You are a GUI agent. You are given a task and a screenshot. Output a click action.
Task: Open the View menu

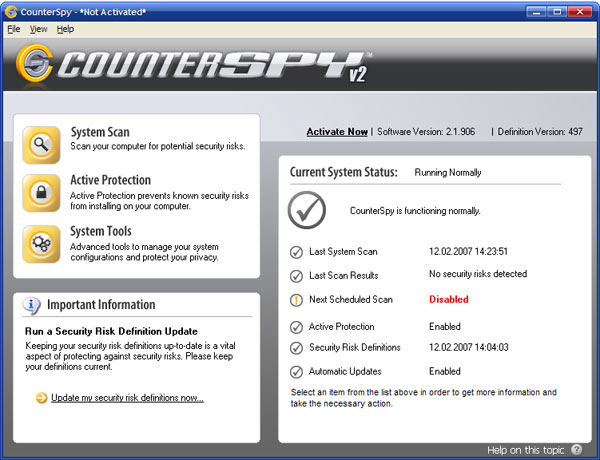click(39, 29)
